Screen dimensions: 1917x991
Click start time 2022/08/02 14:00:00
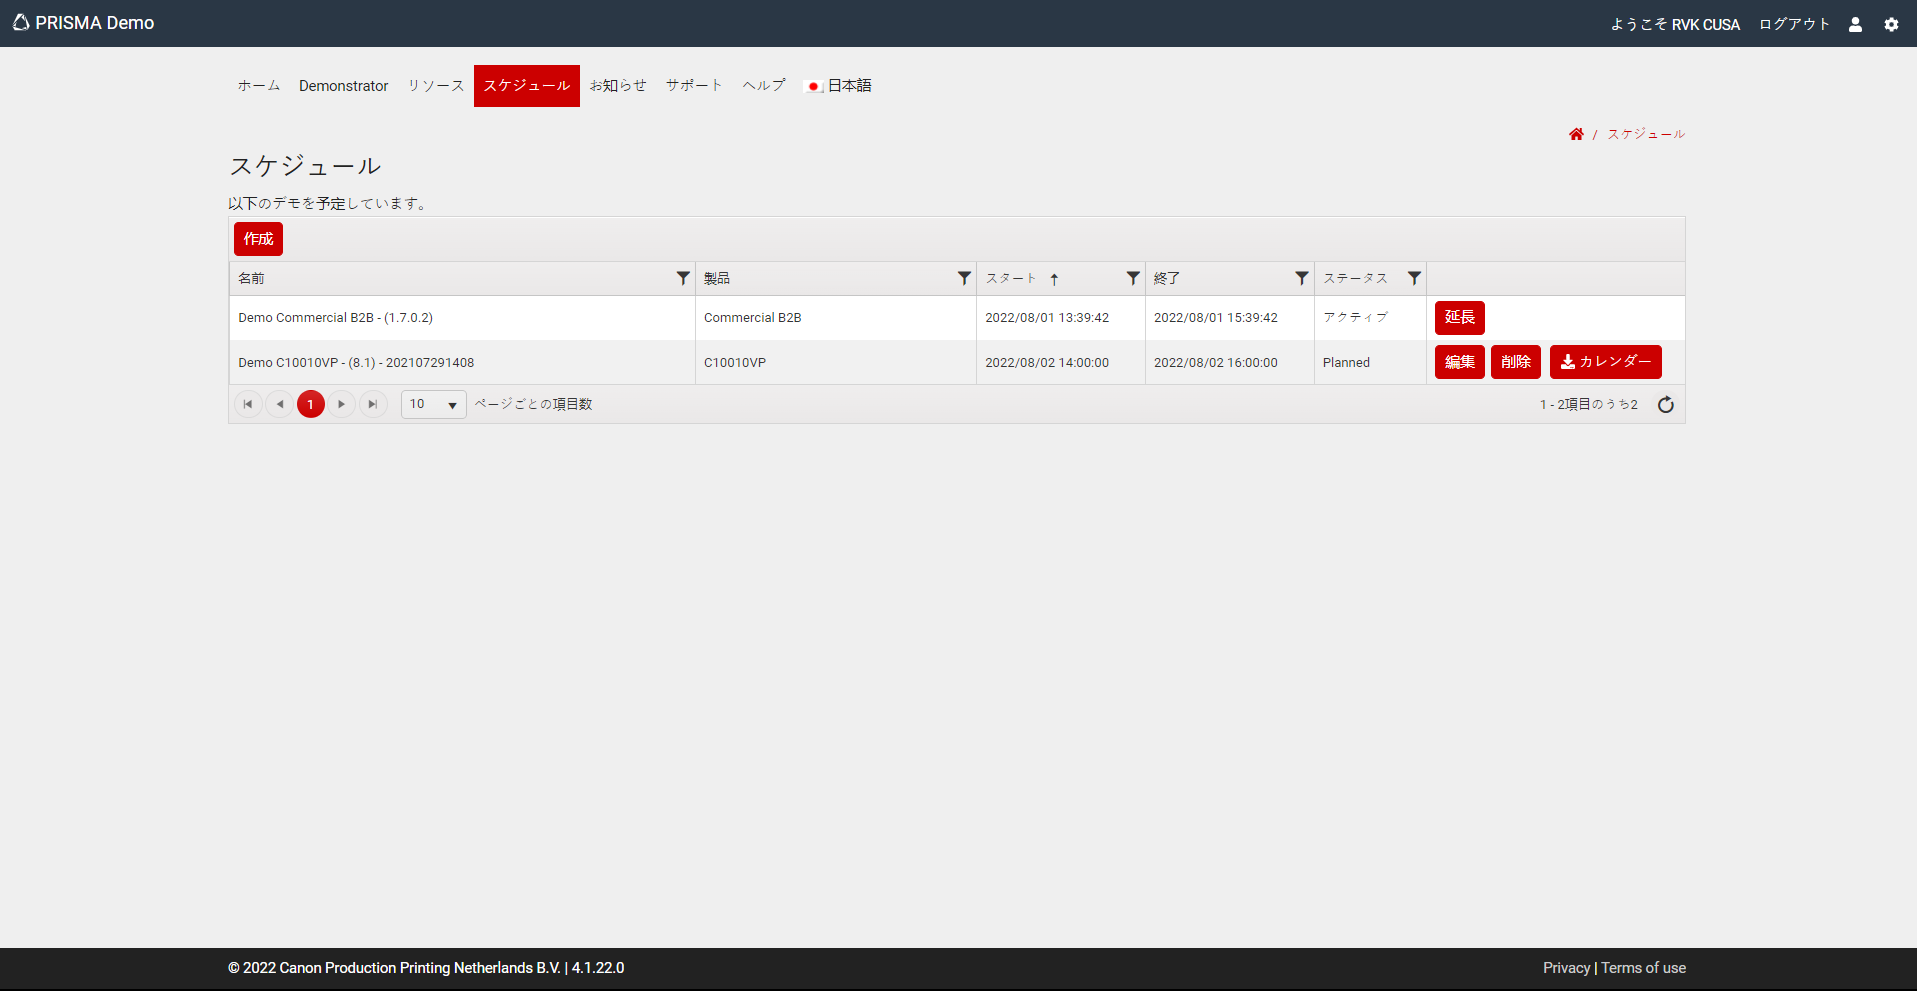[x=1047, y=363]
